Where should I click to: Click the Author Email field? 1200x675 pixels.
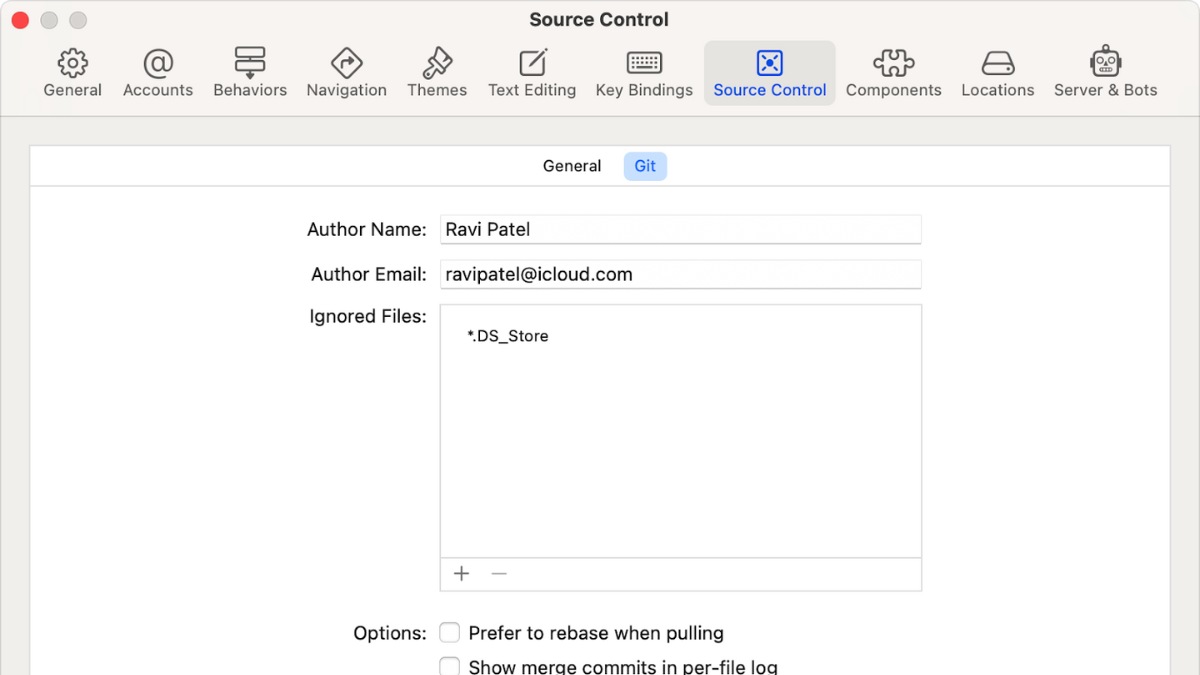tap(680, 274)
